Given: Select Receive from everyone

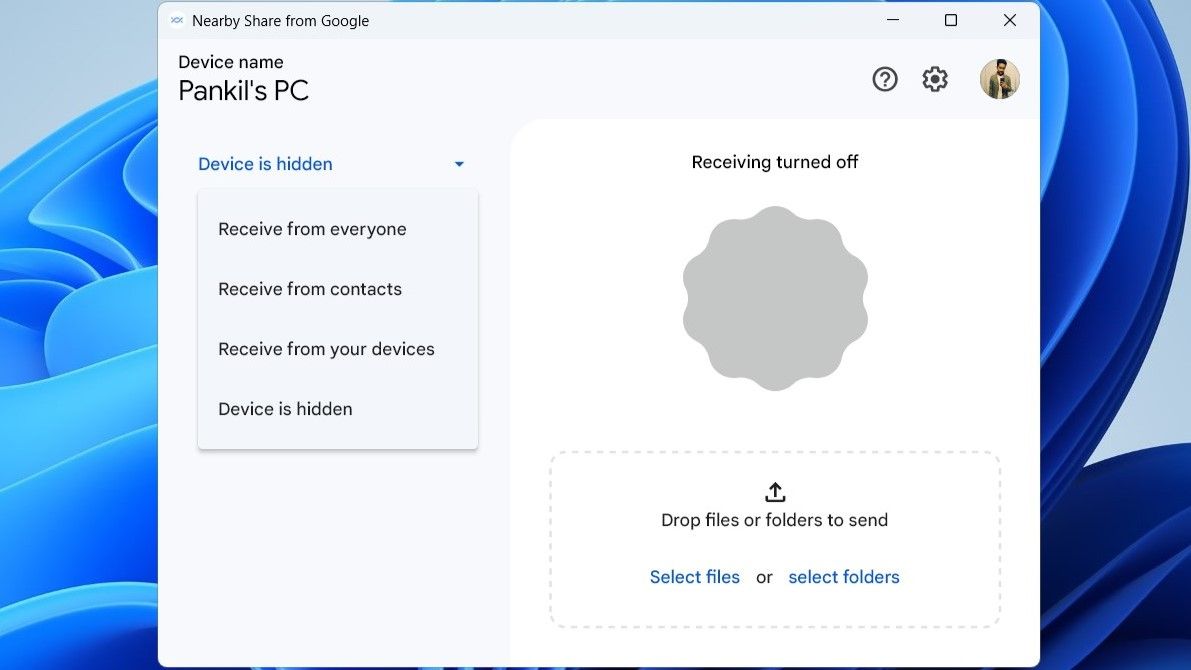Looking at the screenshot, I should pyautogui.click(x=312, y=228).
